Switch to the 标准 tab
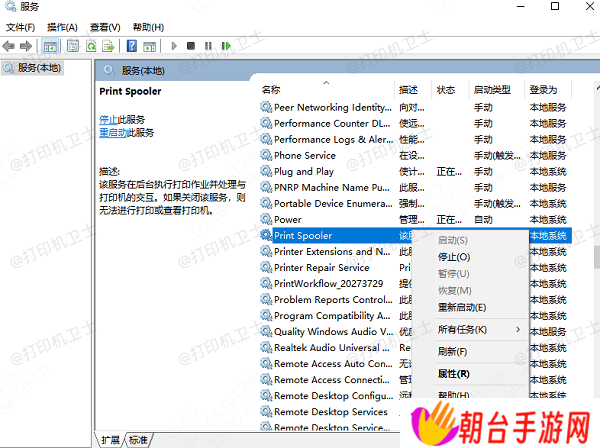 pos(138,440)
